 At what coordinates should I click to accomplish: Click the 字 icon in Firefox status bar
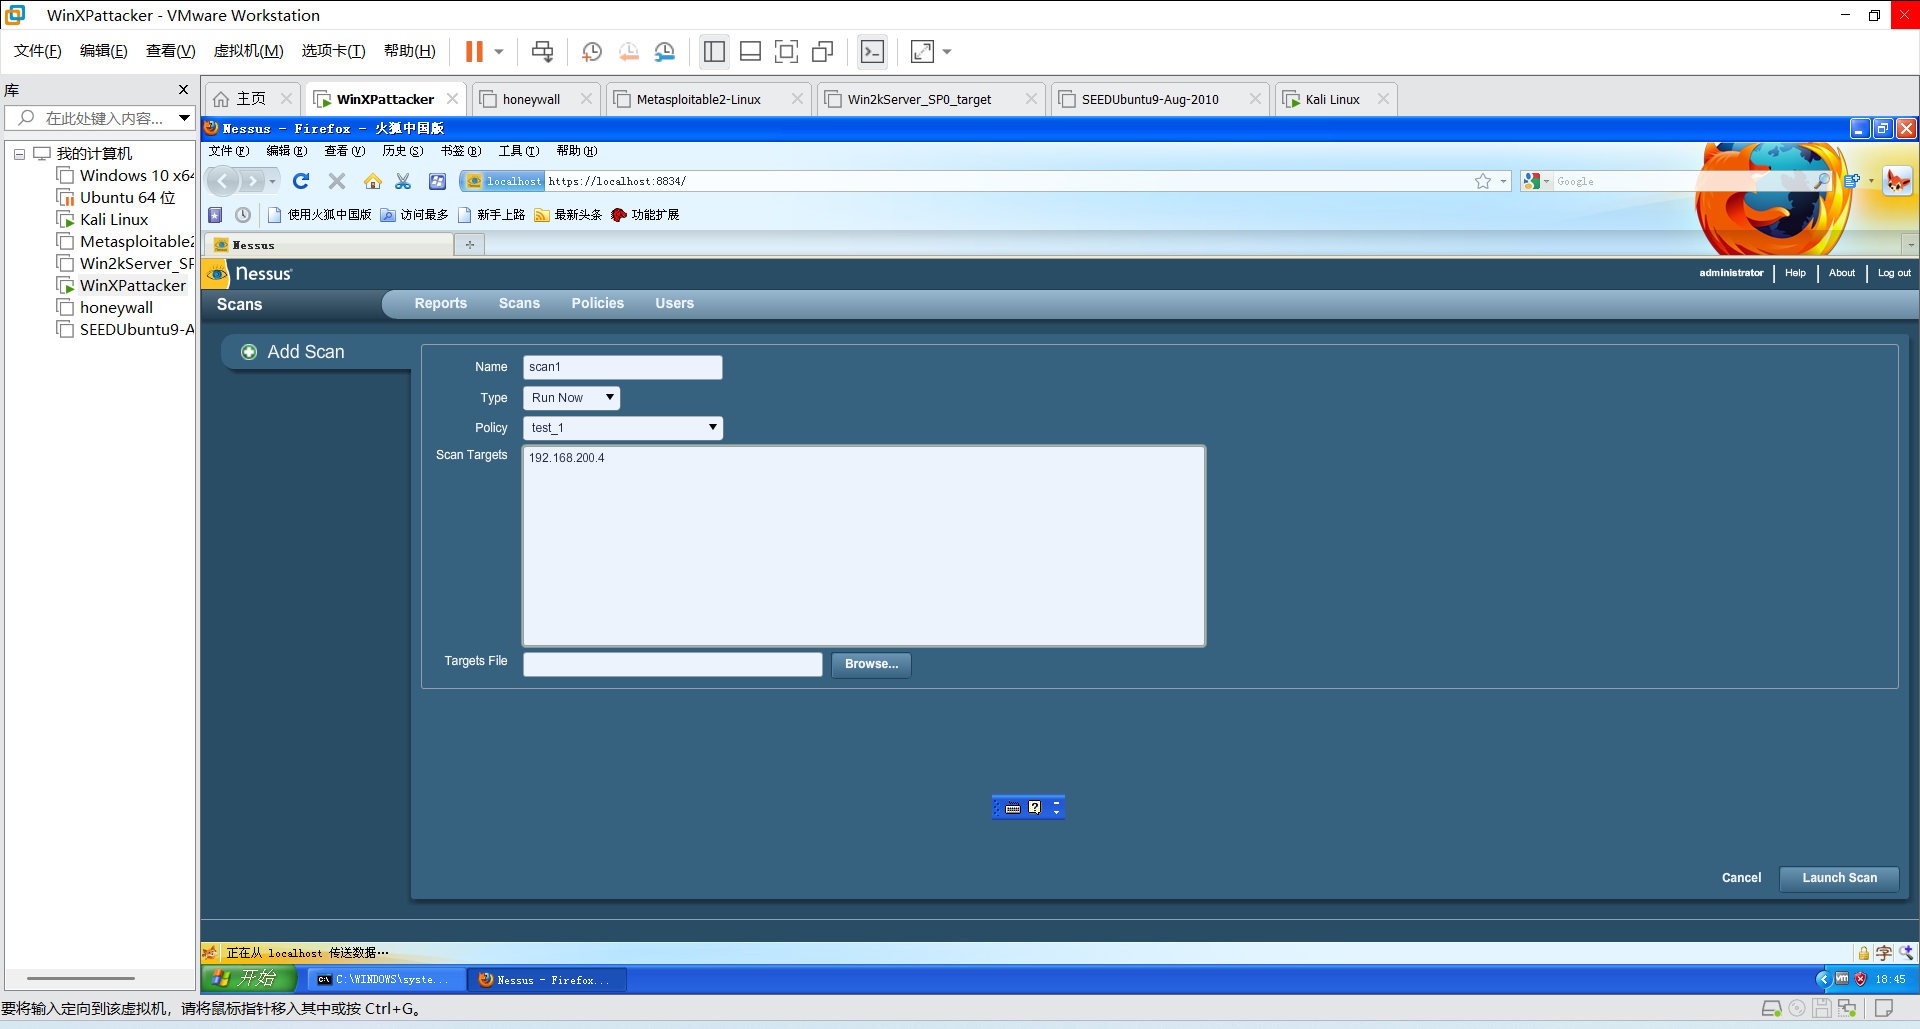(x=1884, y=953)
